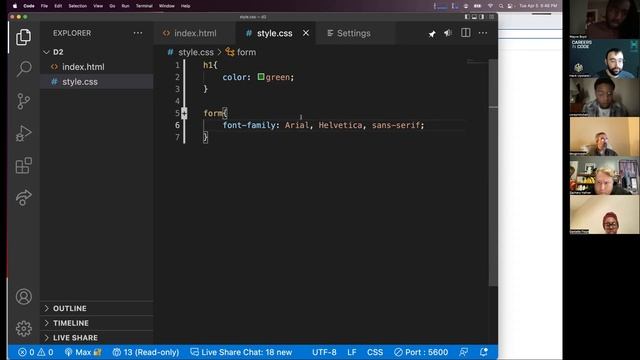This screenshot has width=640, height=360.
Task: Toggle primary sidebar layout icon in title bar
Action: [x=467, y=17]
